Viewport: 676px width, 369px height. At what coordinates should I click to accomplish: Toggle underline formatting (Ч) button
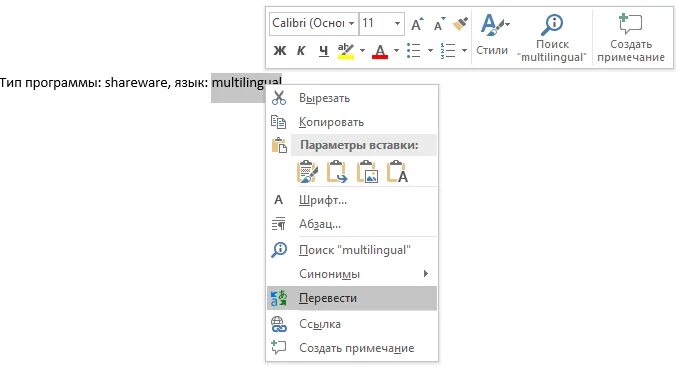(x=324, y=50)
